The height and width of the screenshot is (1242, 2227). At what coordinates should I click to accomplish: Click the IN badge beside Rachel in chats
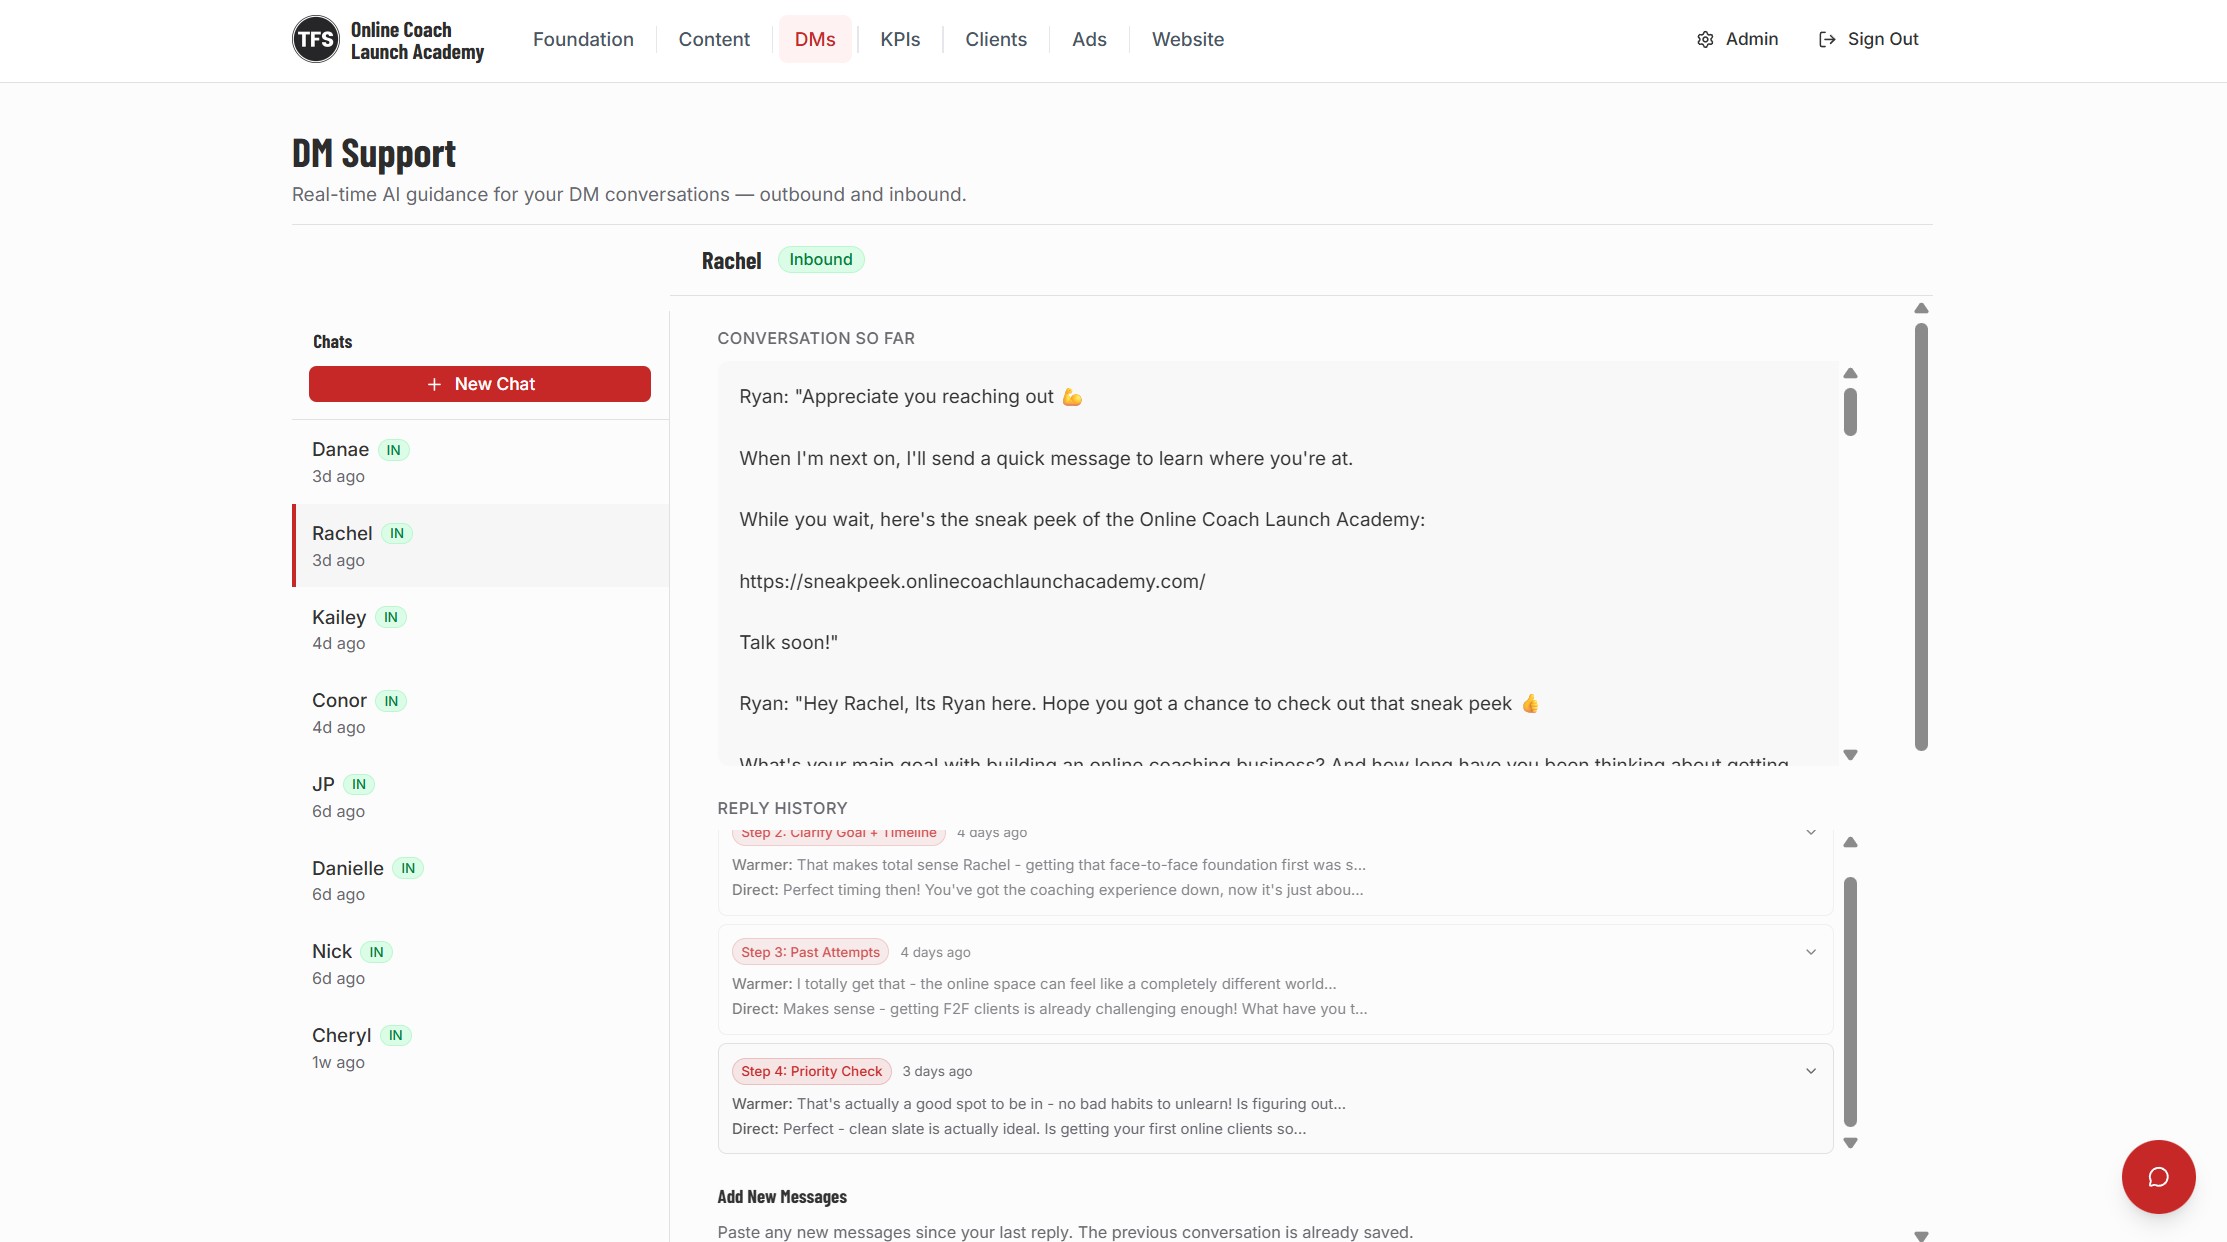(397, 533)
